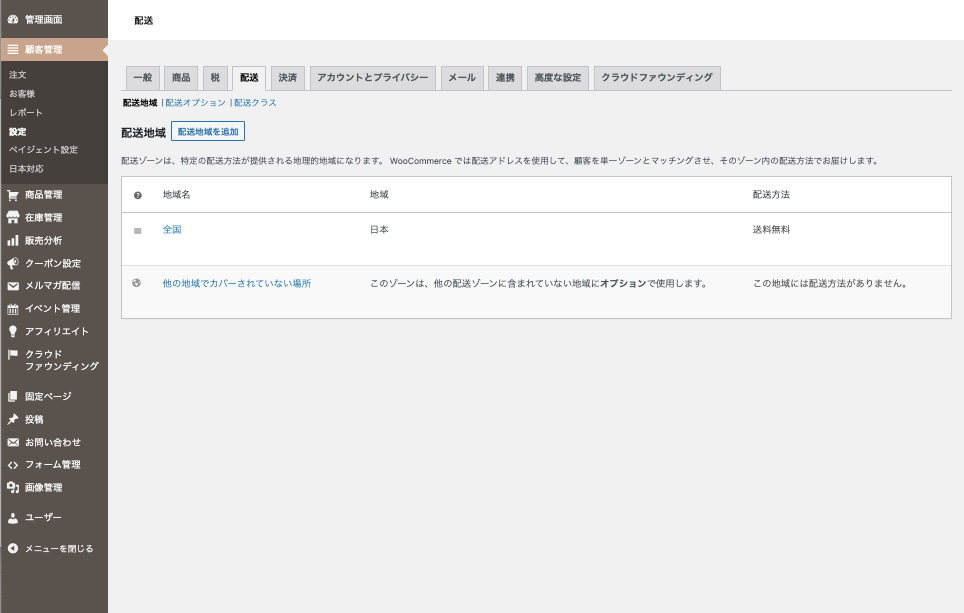This screenshot has height=613, width=964.
Task: Click the shopping cart icon for 商品管理
Action: coord(13,195)
